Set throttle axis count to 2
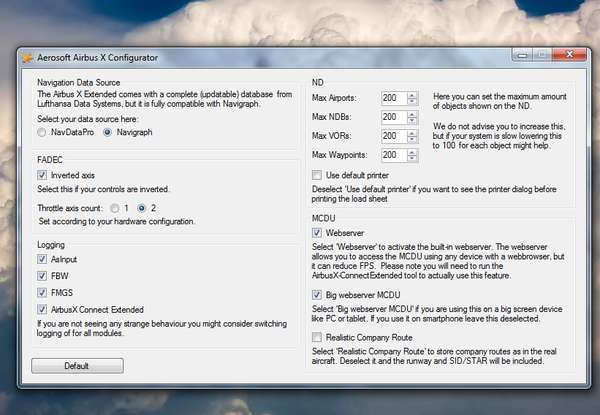The height and width of the screenshot is (415, 600). pos(142,207)
